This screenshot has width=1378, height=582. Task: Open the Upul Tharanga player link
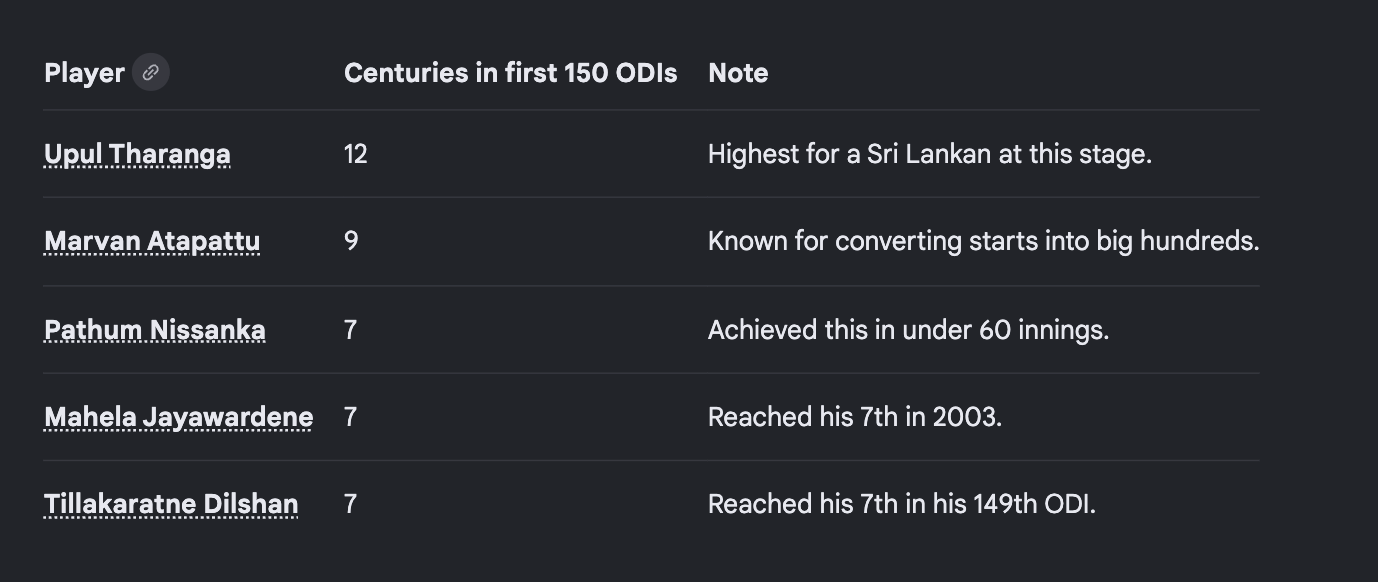[137, 154]
